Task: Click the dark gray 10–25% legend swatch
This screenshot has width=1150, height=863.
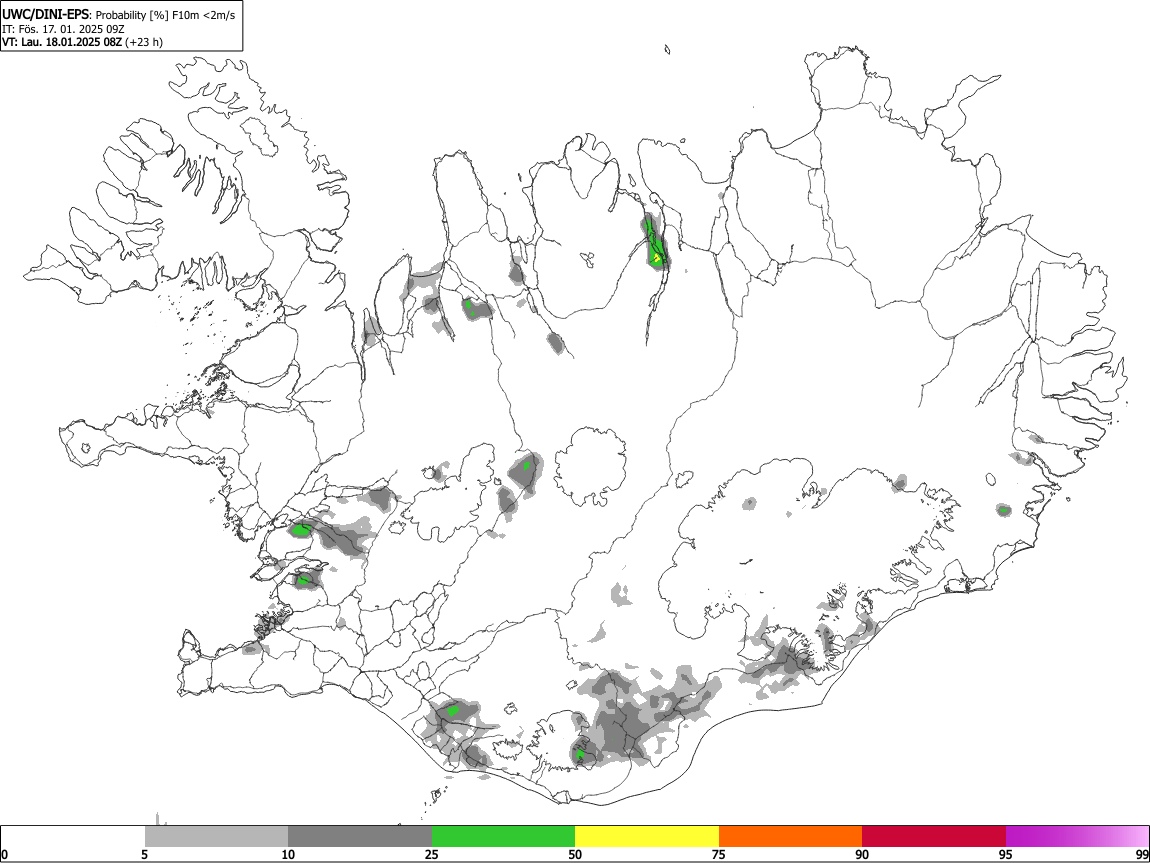Action: 360,837
